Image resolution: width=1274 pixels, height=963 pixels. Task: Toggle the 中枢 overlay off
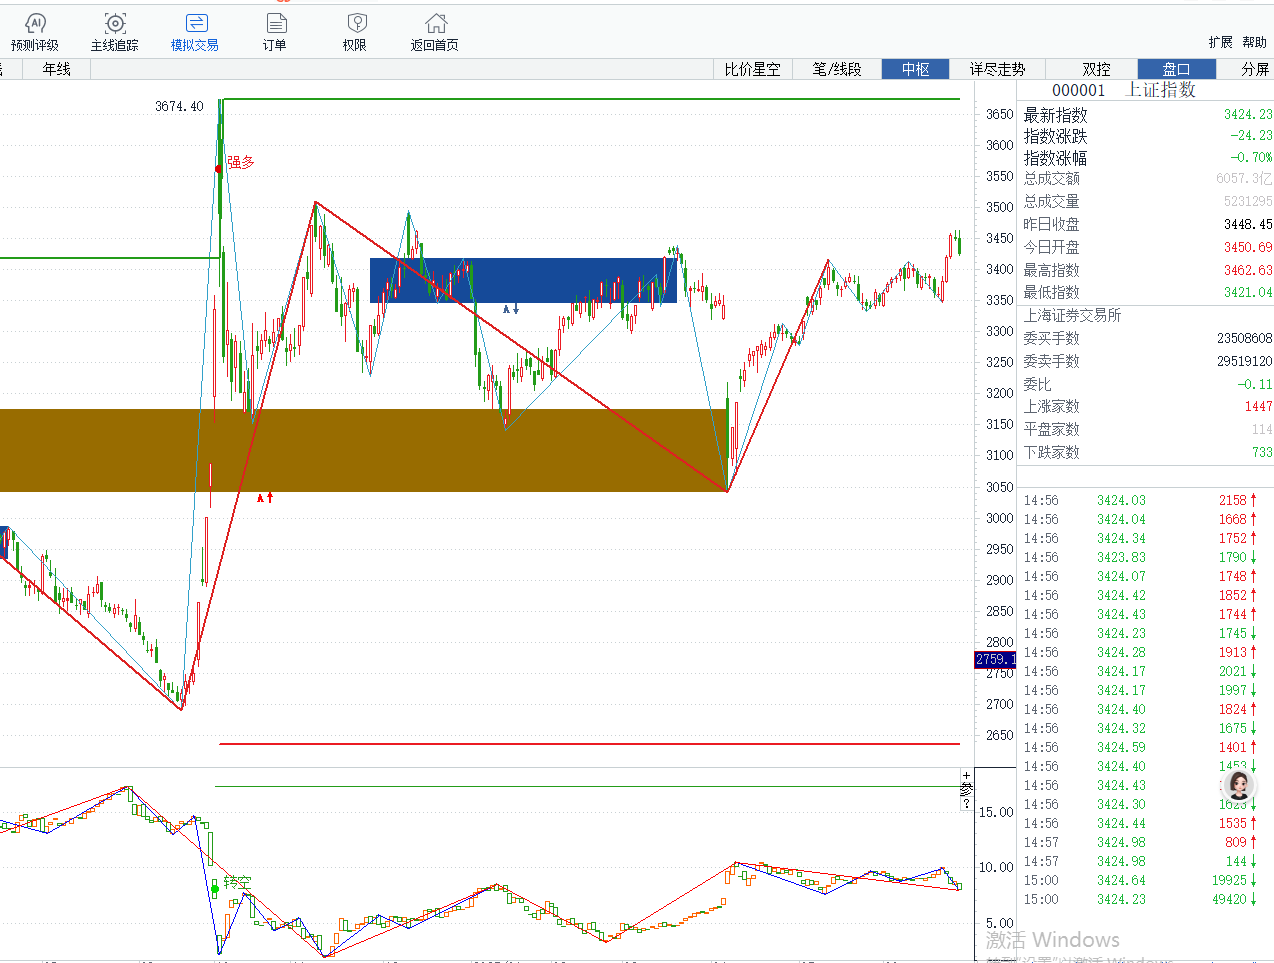click(x=915, y=69)
